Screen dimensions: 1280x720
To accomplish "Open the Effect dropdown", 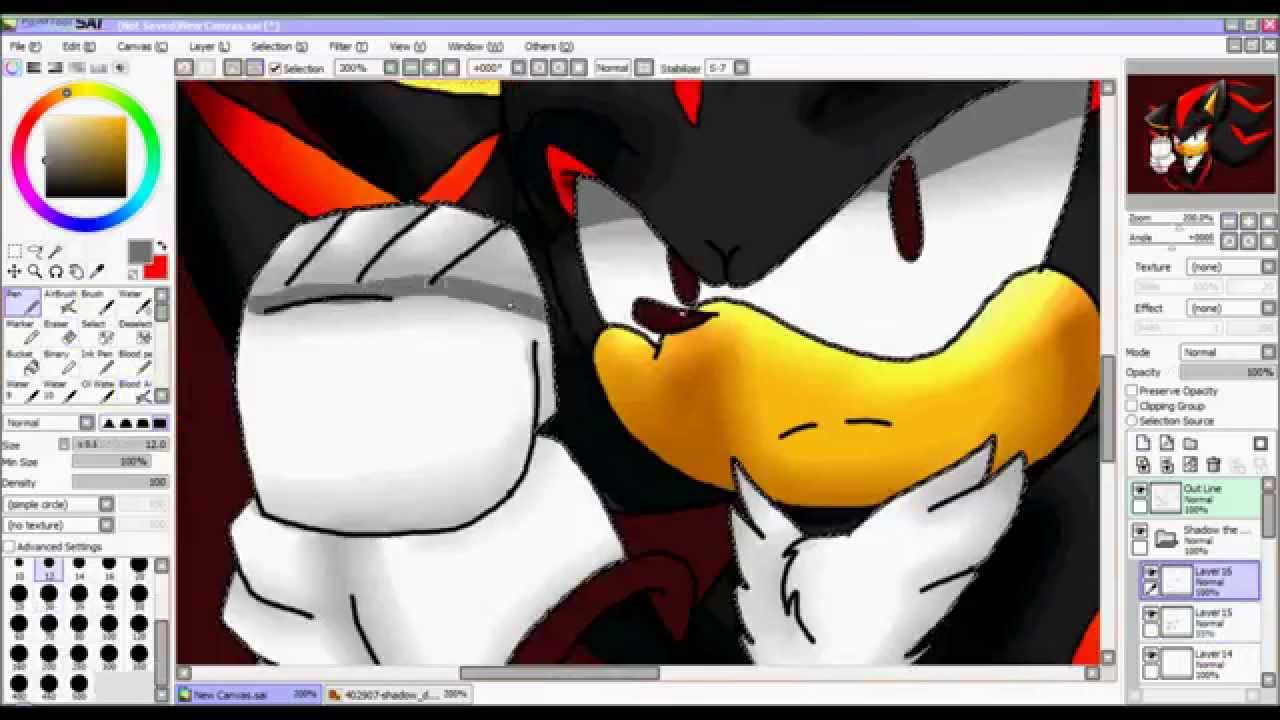I will coord(1230,308).
